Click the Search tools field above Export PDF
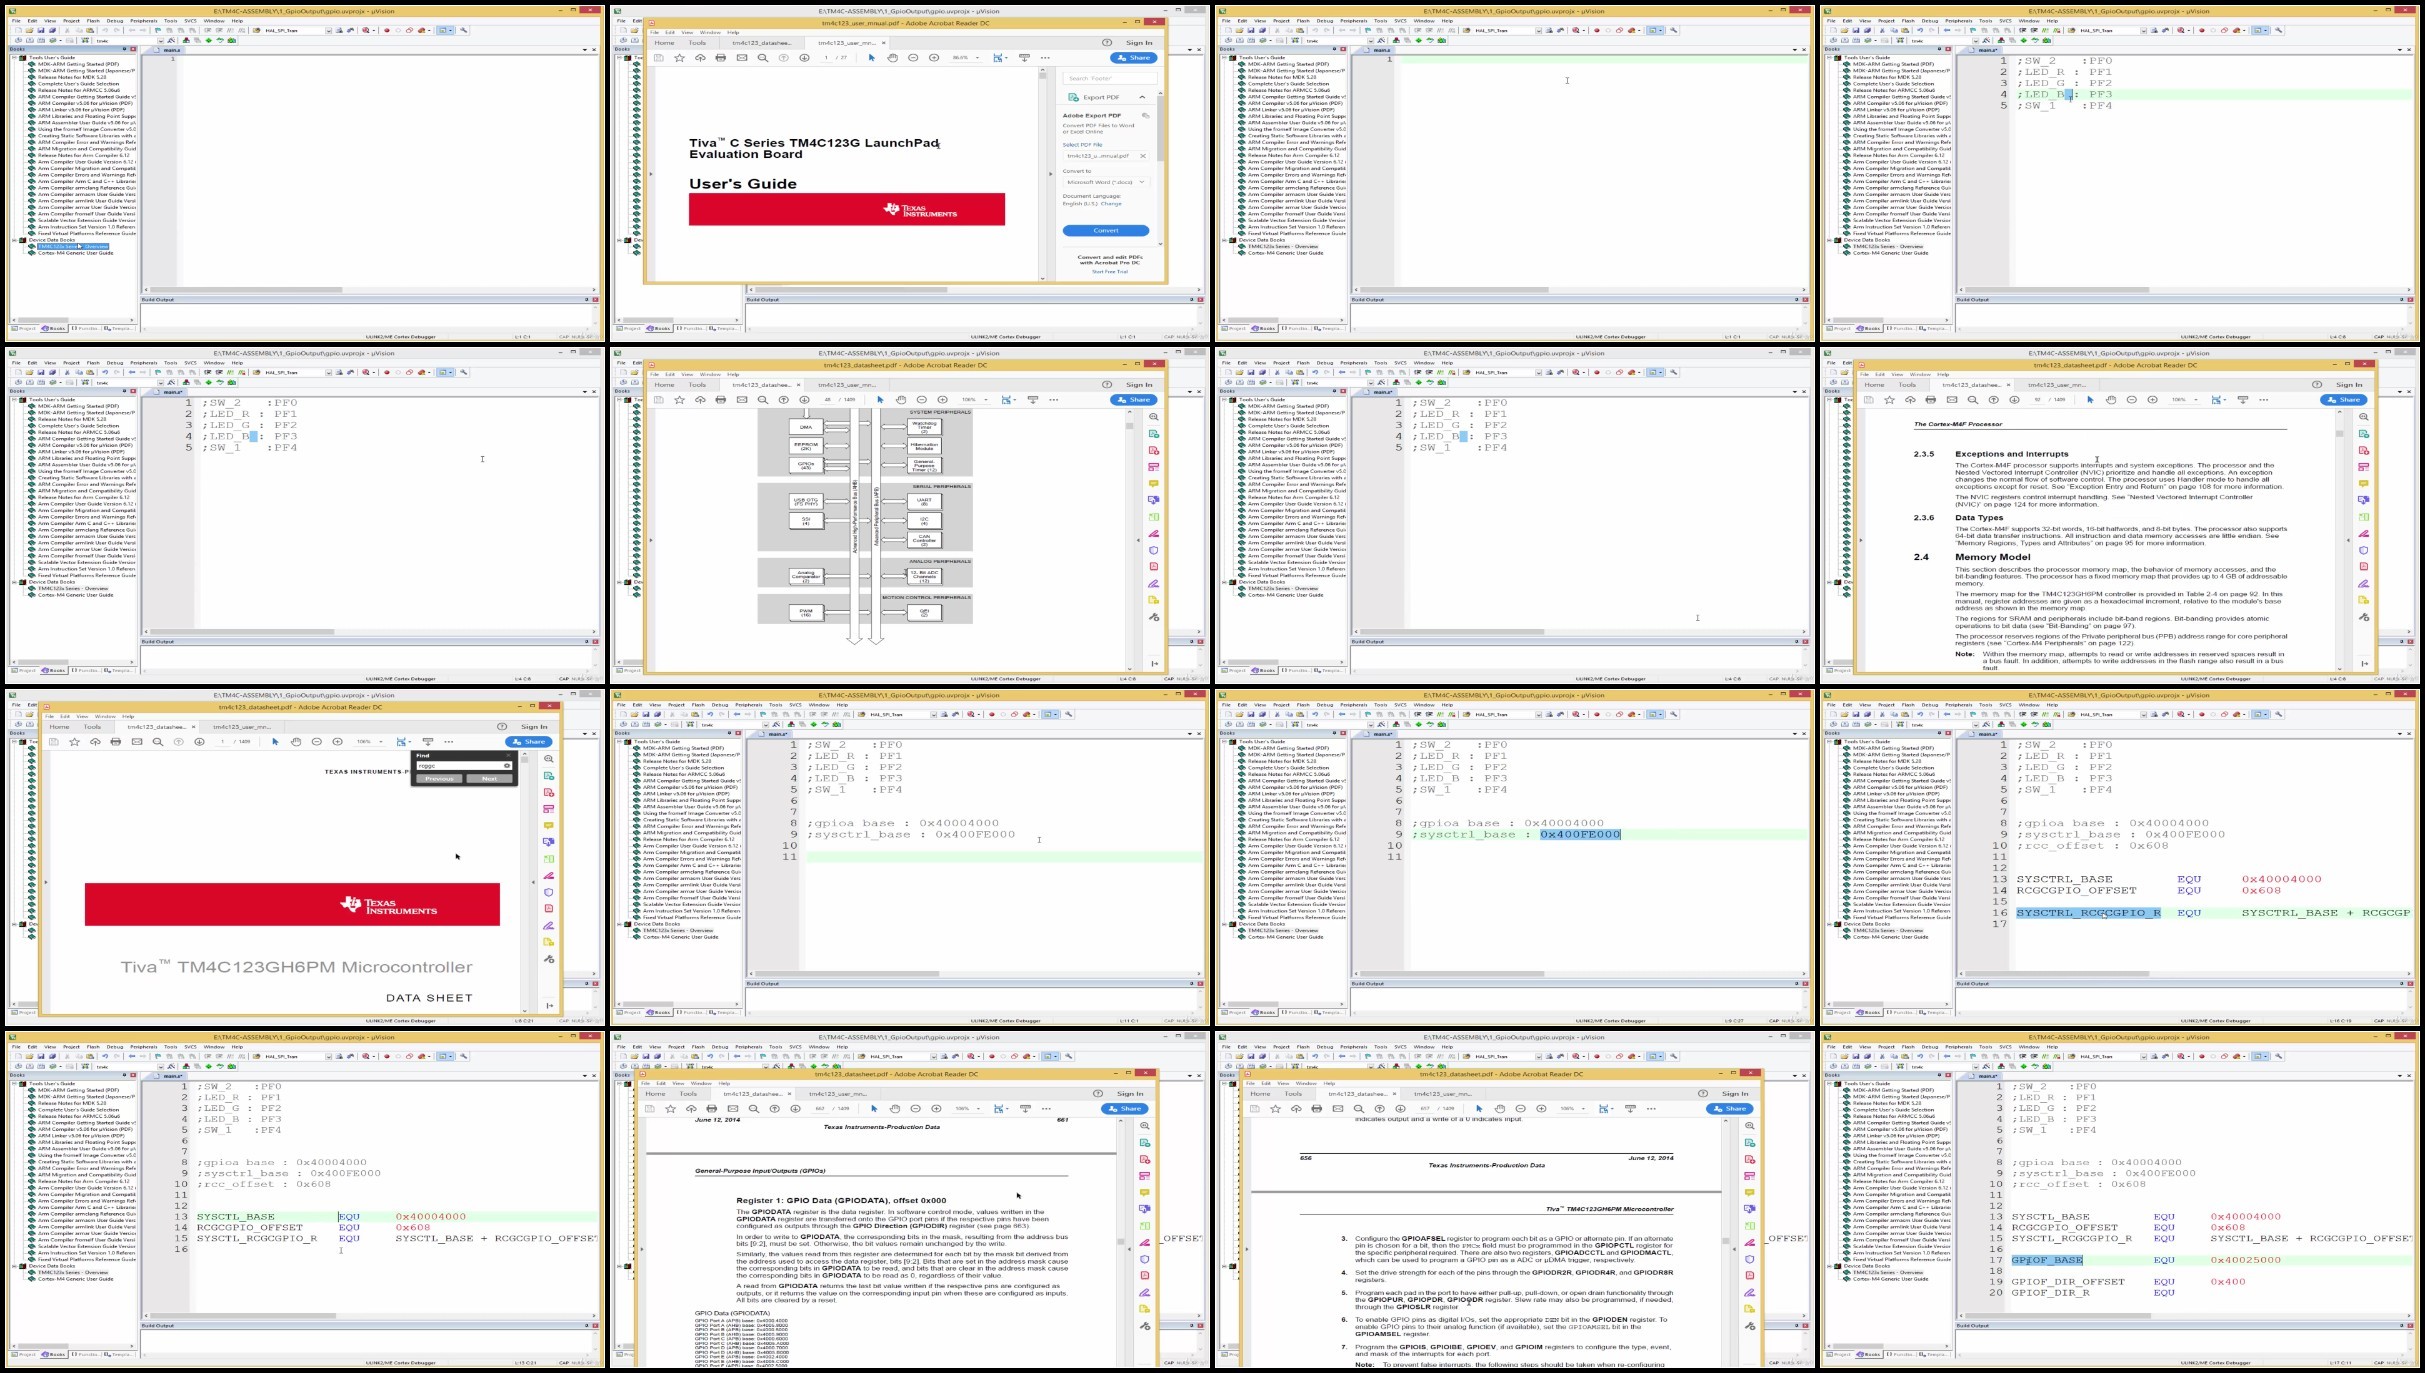 [1110, 78]
